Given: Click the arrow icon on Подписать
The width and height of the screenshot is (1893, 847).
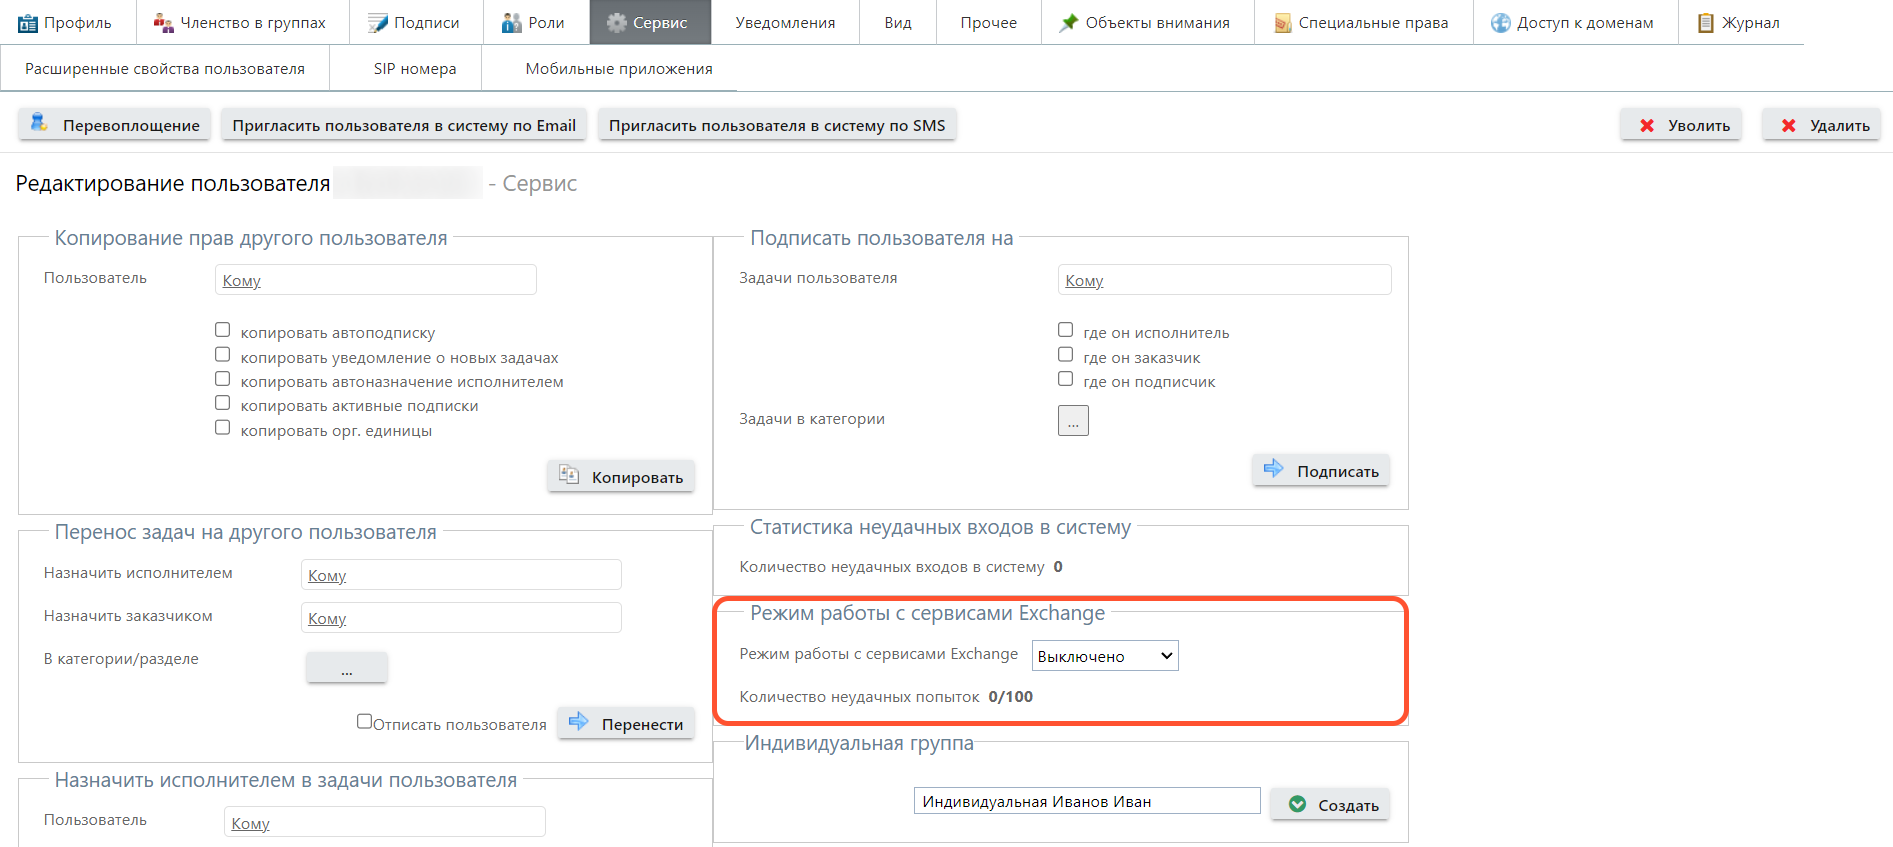Looking at the screenshot, I should pyautogui.click(x=1273, y=468).
